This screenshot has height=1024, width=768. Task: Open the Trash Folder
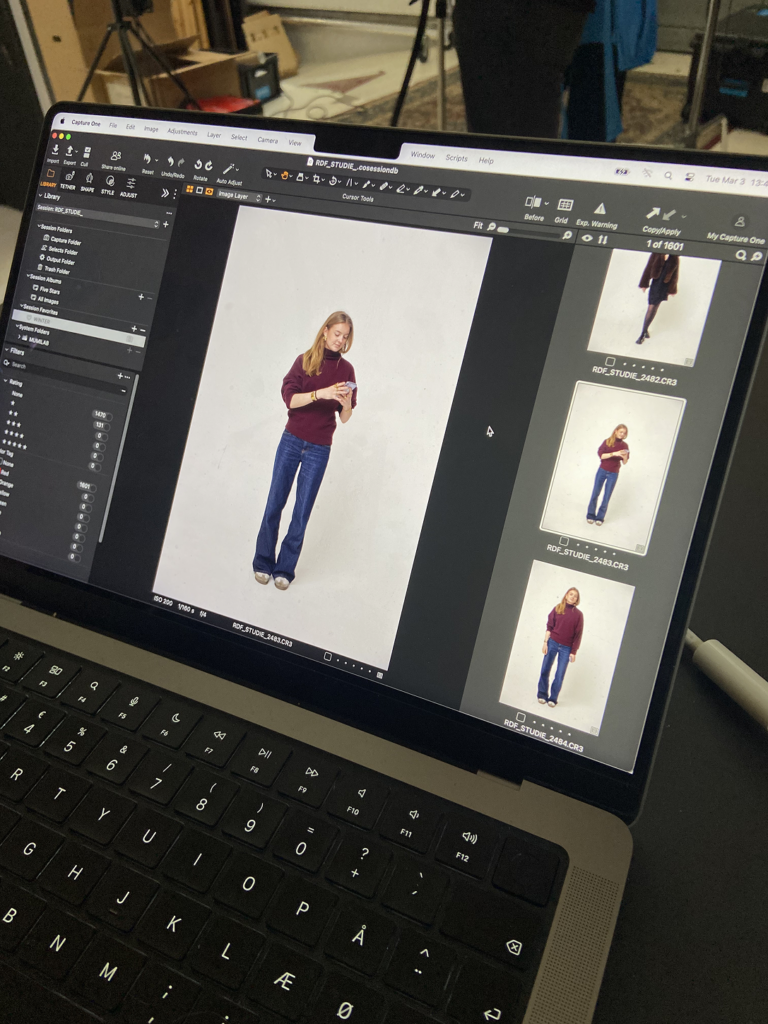click(x=54, y=270)
